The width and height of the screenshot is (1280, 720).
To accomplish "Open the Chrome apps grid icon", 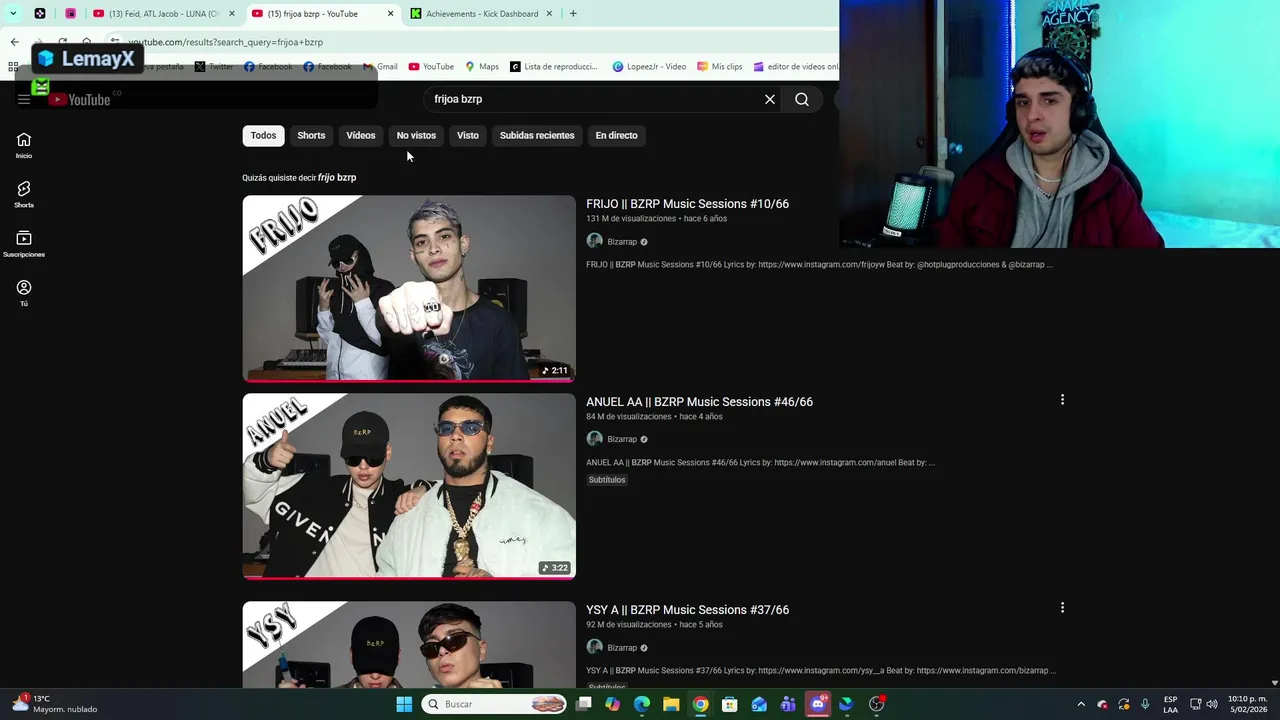I will pyautogui.click(x=13, y=67).
